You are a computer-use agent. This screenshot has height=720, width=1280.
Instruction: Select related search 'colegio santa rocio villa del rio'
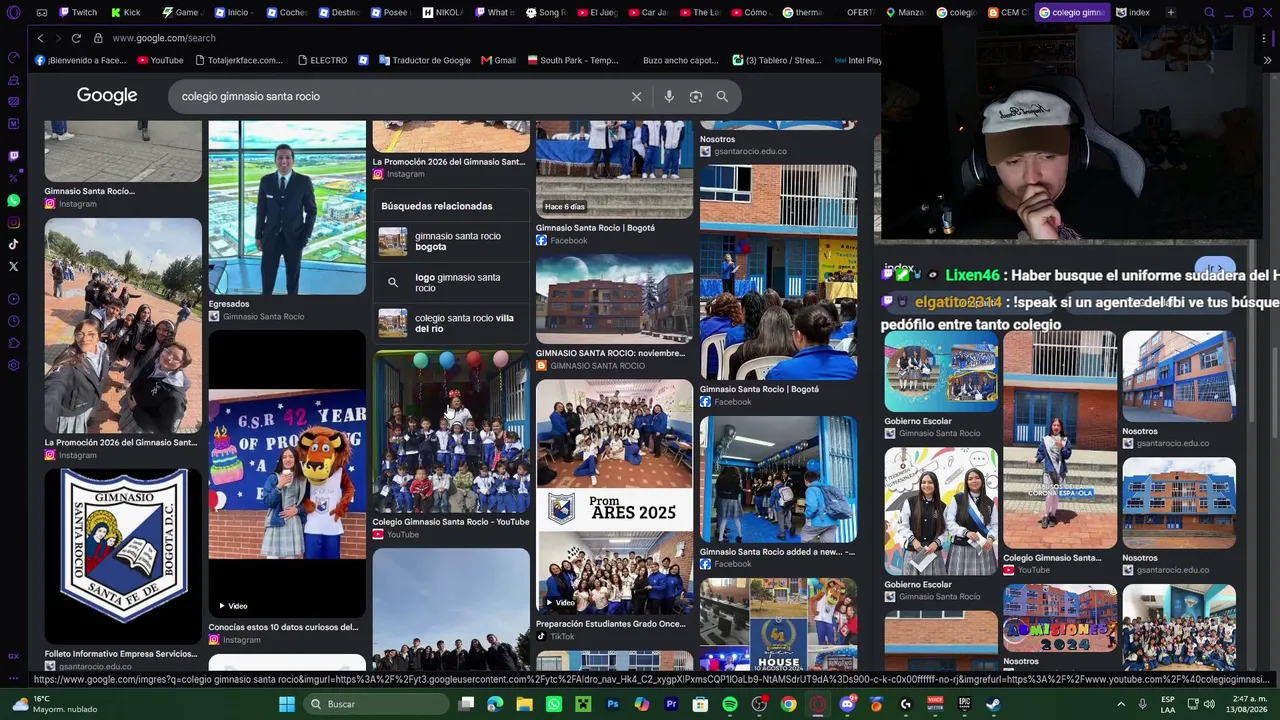(451, 323)
